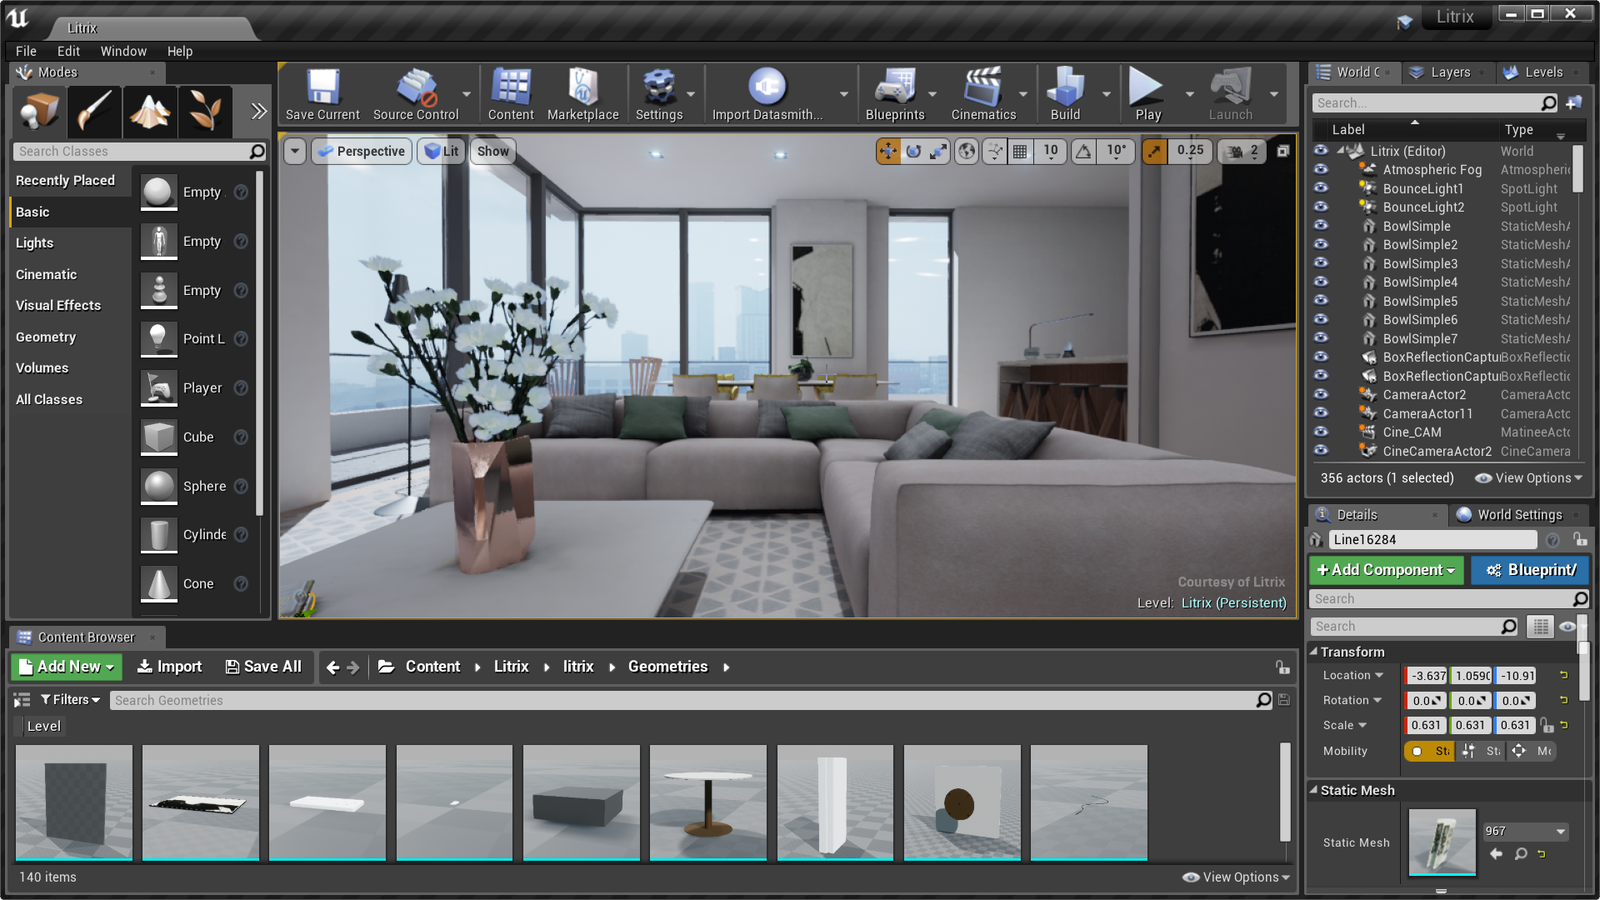Open the Edit menu
The width and height of the screenshot is (1600, 900).
pos(67,50)
